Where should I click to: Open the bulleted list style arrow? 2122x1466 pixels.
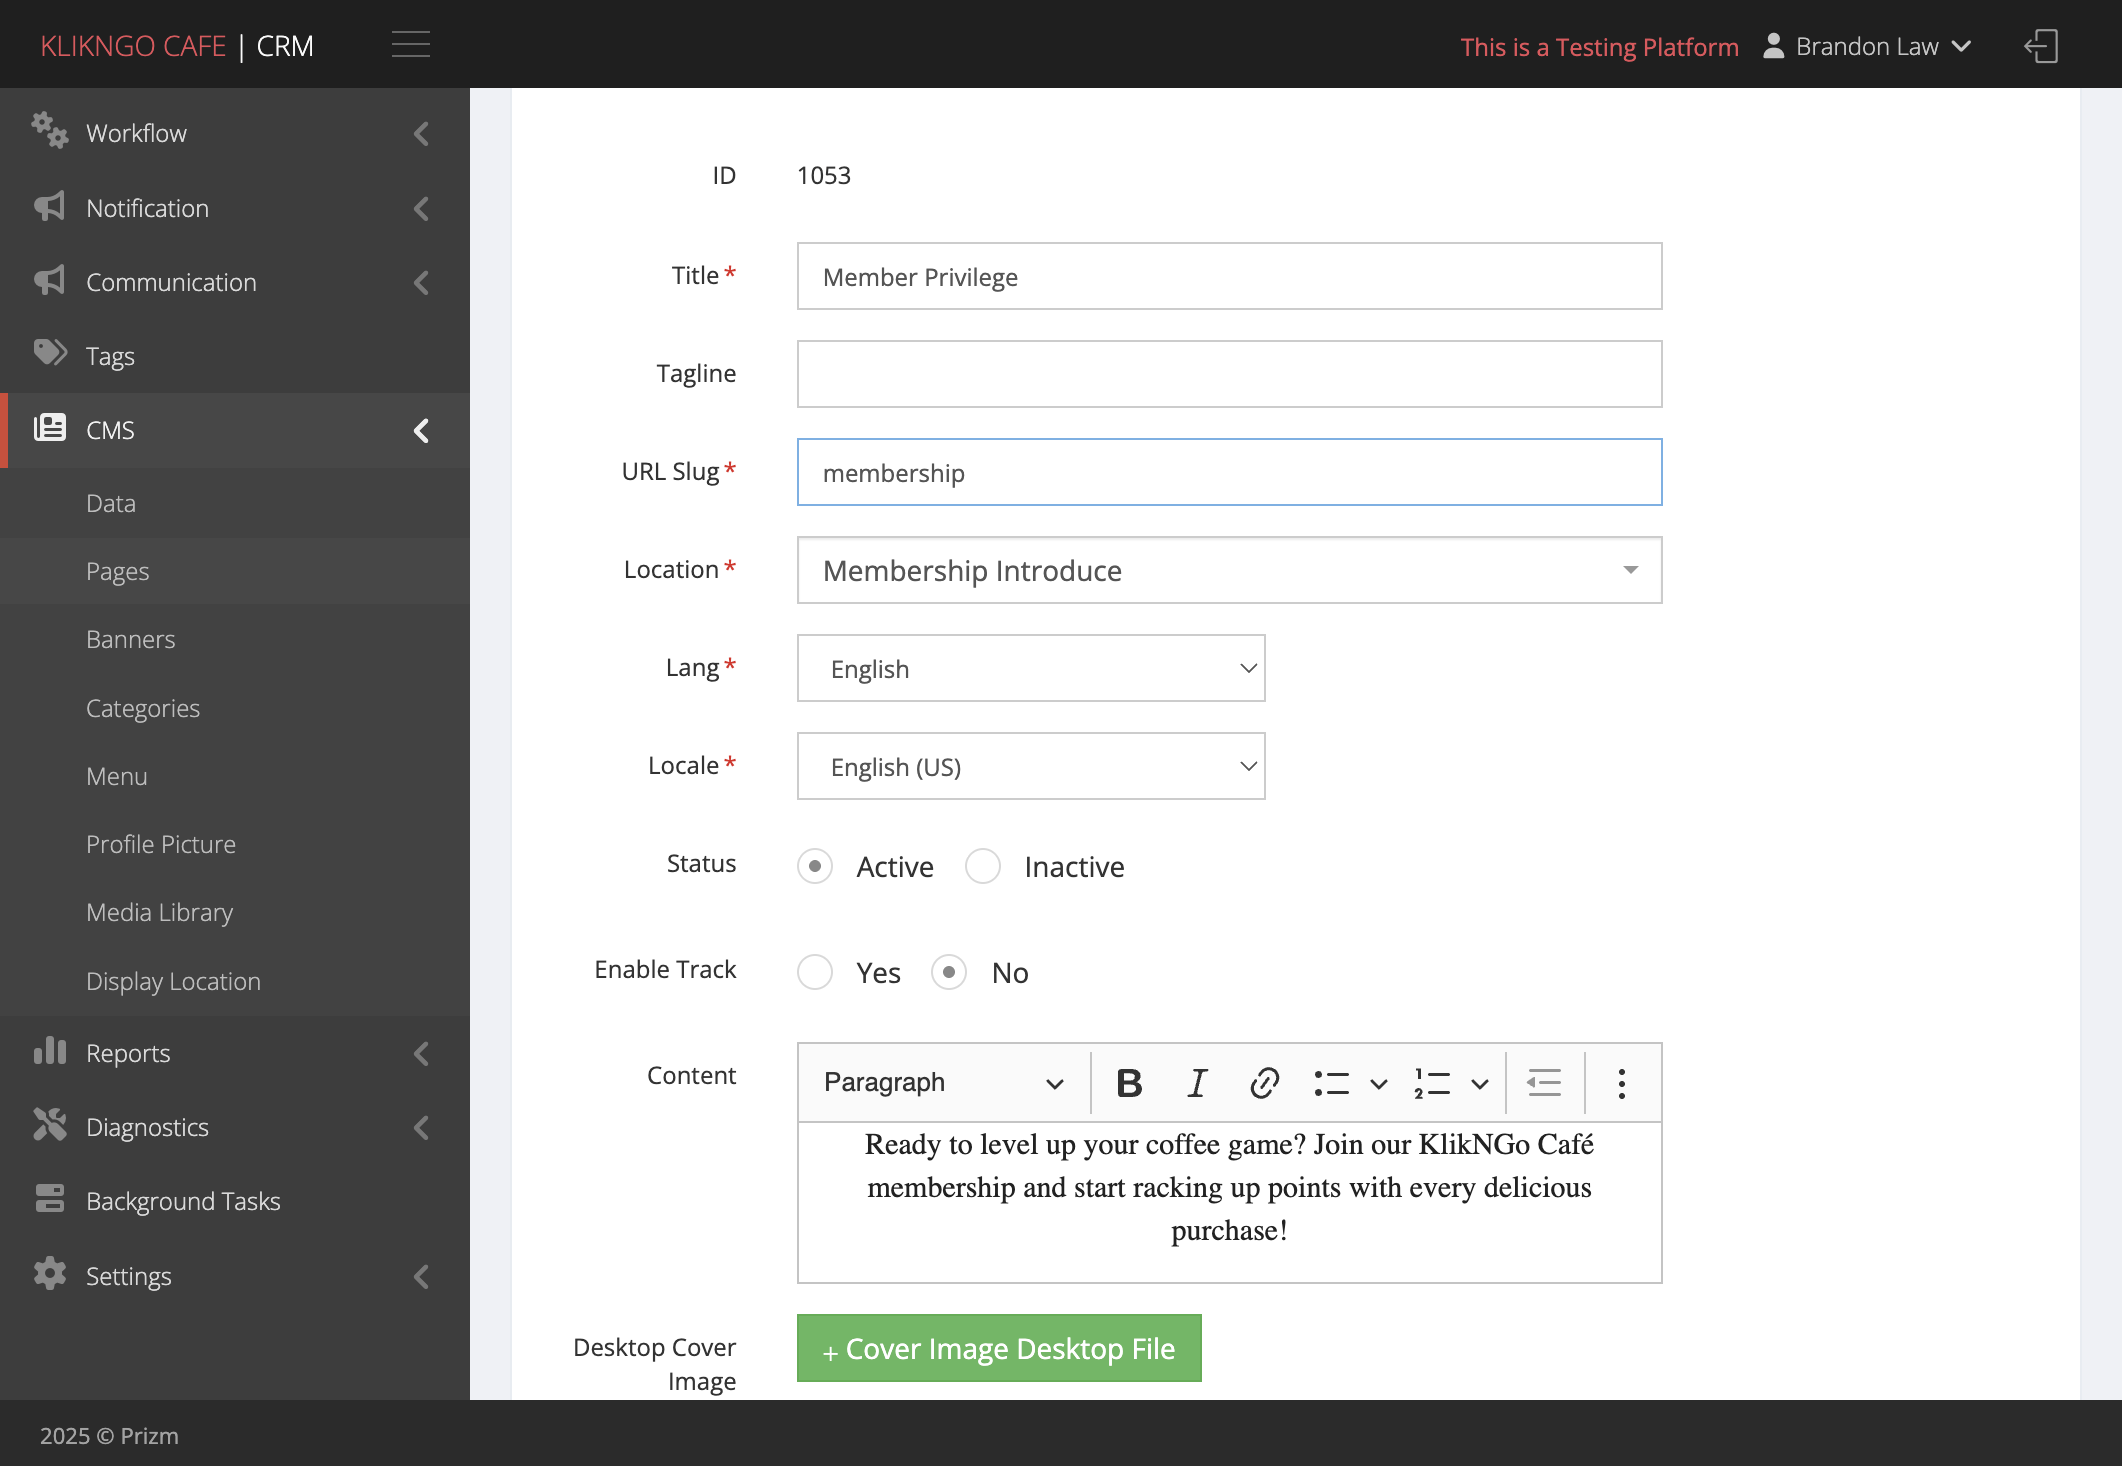tap(1379, 1083)
